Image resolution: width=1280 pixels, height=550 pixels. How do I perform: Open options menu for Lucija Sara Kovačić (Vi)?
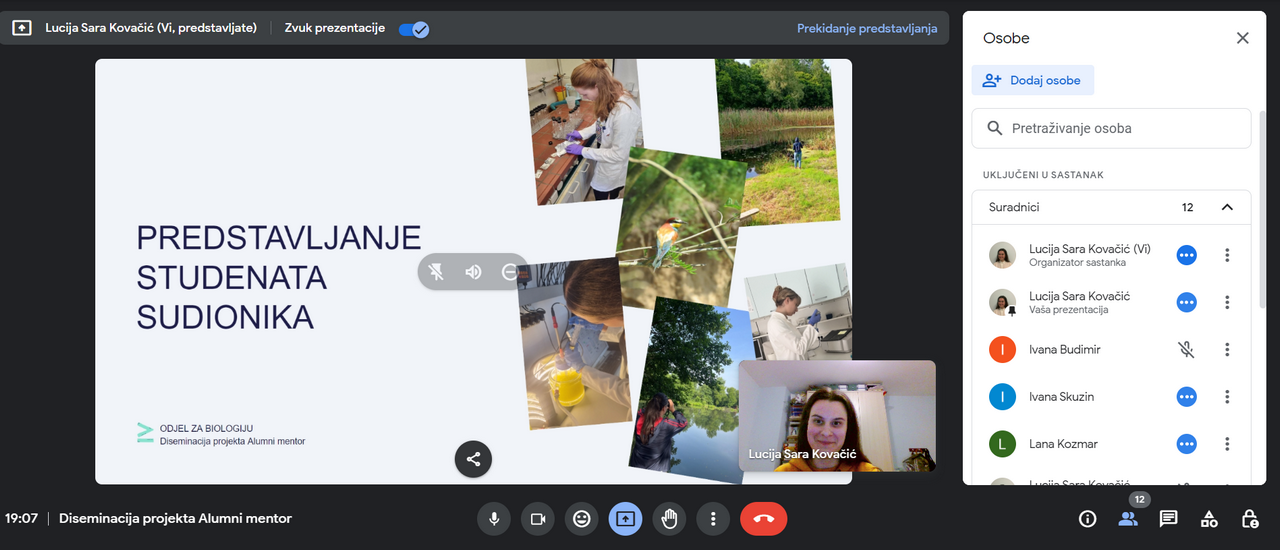pyautogui.click(x=1227, y=255)
